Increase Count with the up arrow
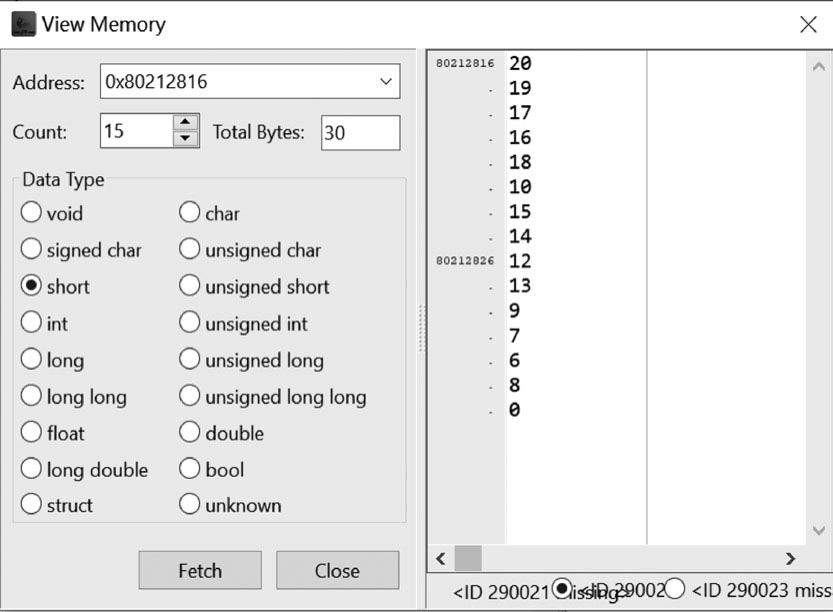Viewport: 833px width, 612px height. coord(185,122)
